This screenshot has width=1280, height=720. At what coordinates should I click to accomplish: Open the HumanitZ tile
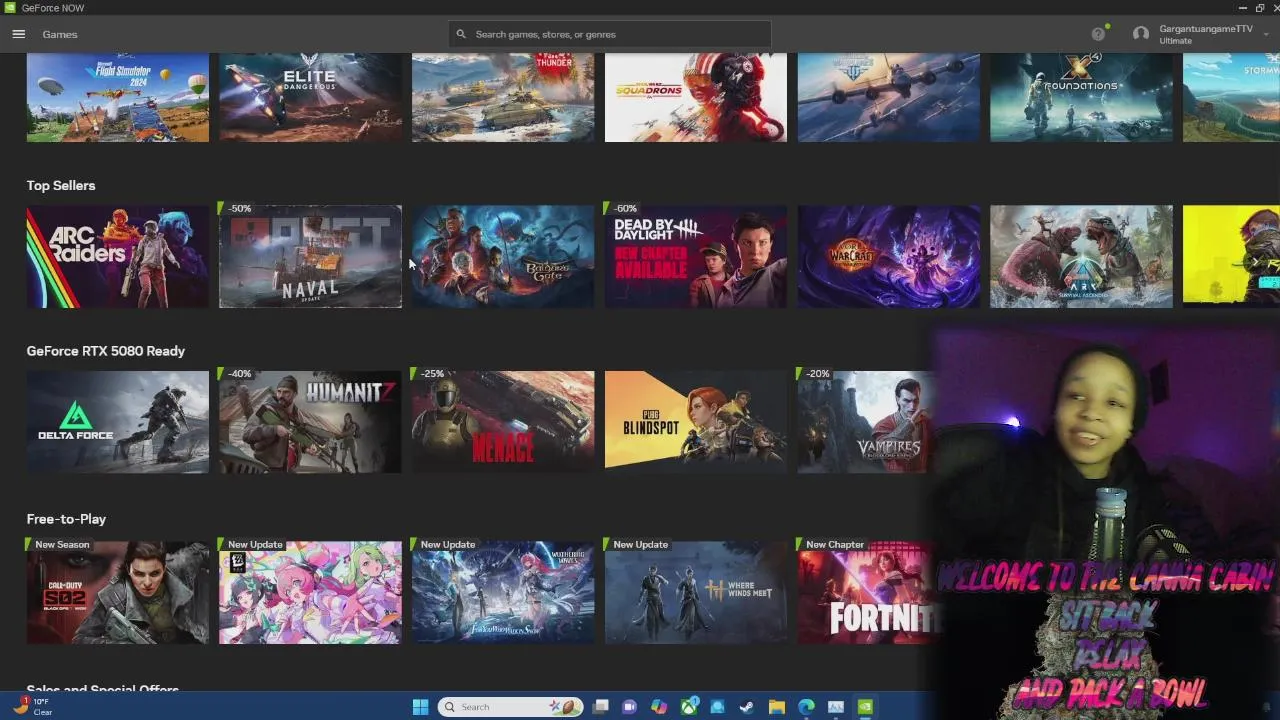[x=310, y=422]
